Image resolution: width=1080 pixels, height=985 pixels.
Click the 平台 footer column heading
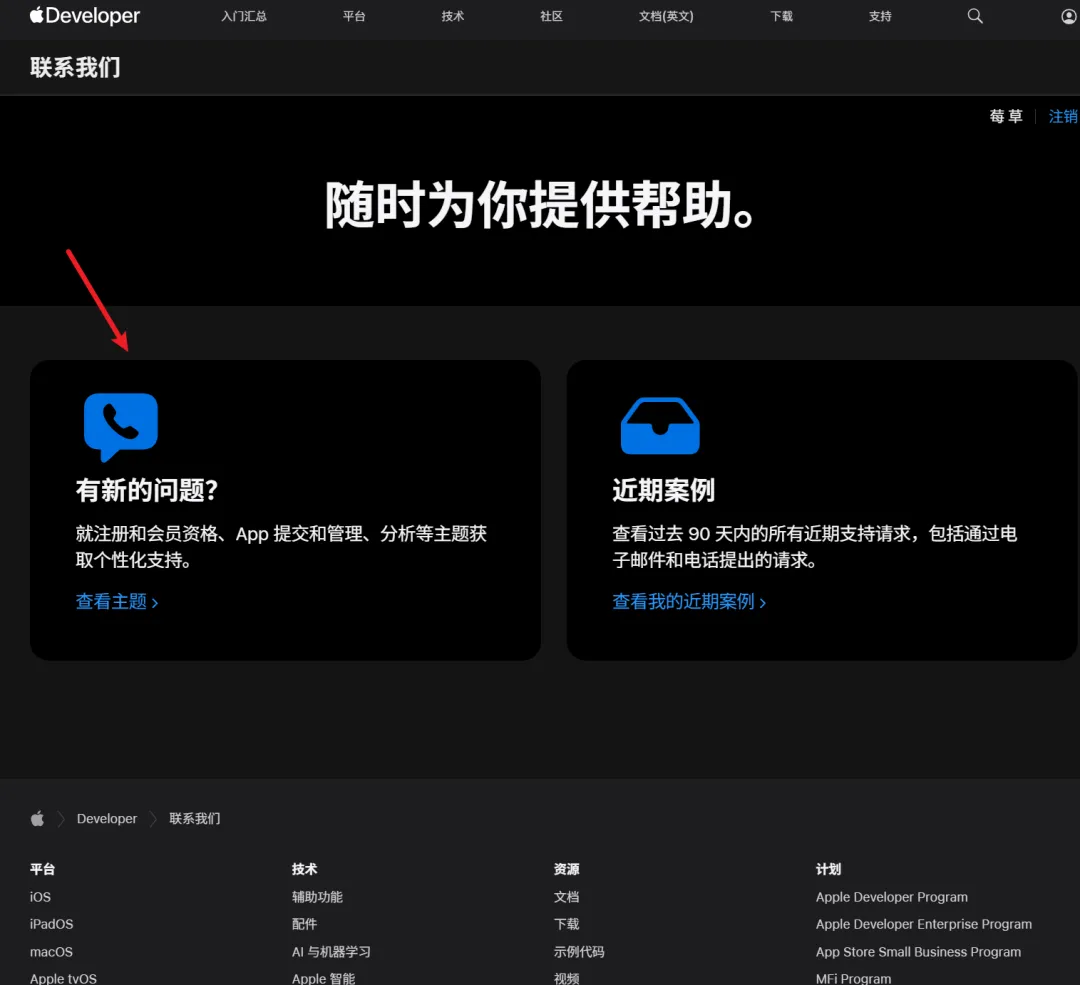[43, 869]
